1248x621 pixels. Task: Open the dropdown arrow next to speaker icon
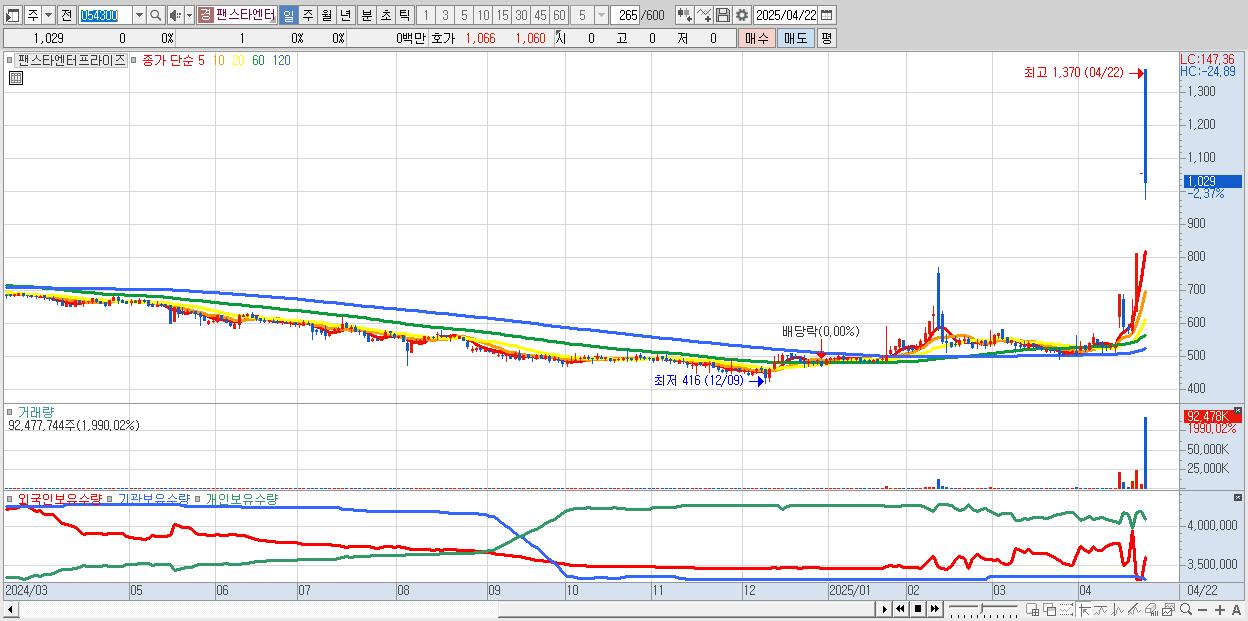[189, 15]
